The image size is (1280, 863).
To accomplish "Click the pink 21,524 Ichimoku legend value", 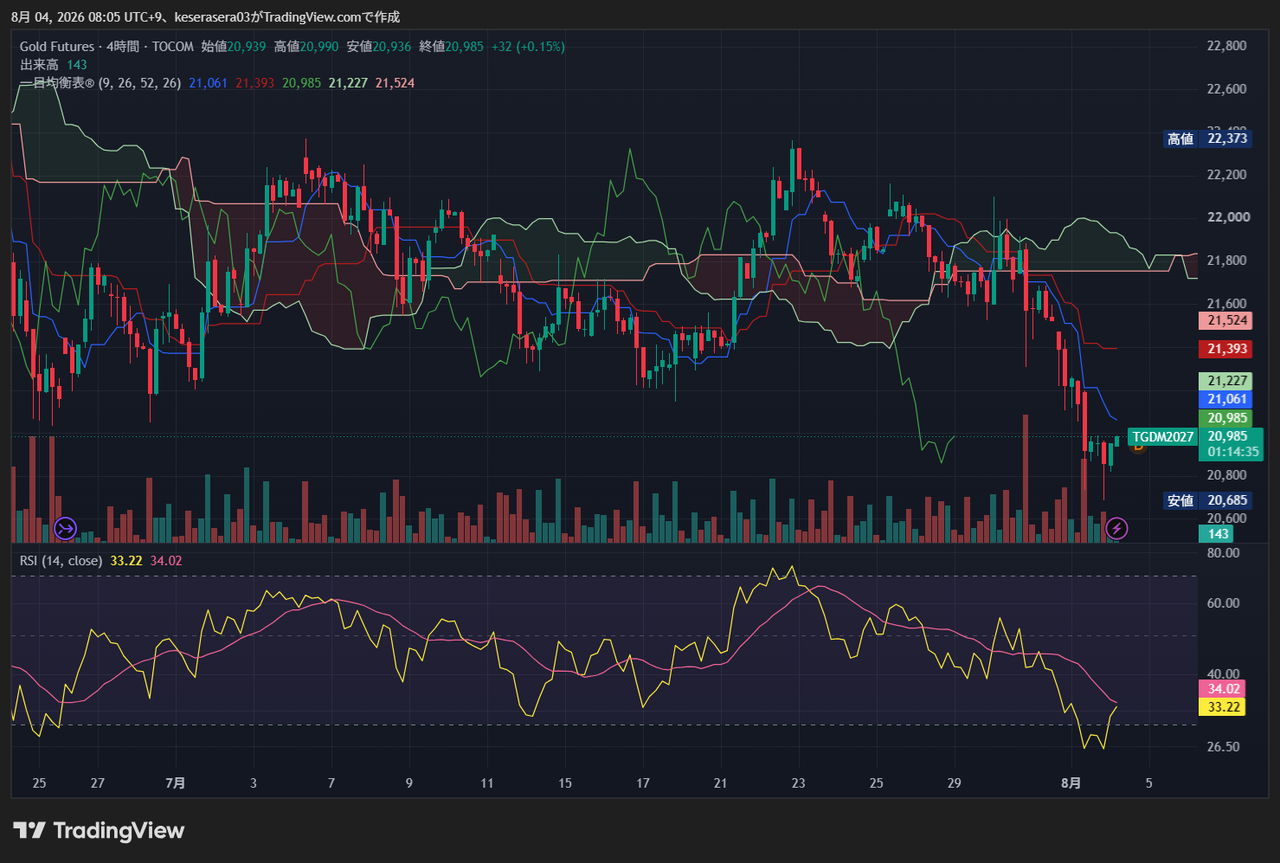I will [395, 83].
